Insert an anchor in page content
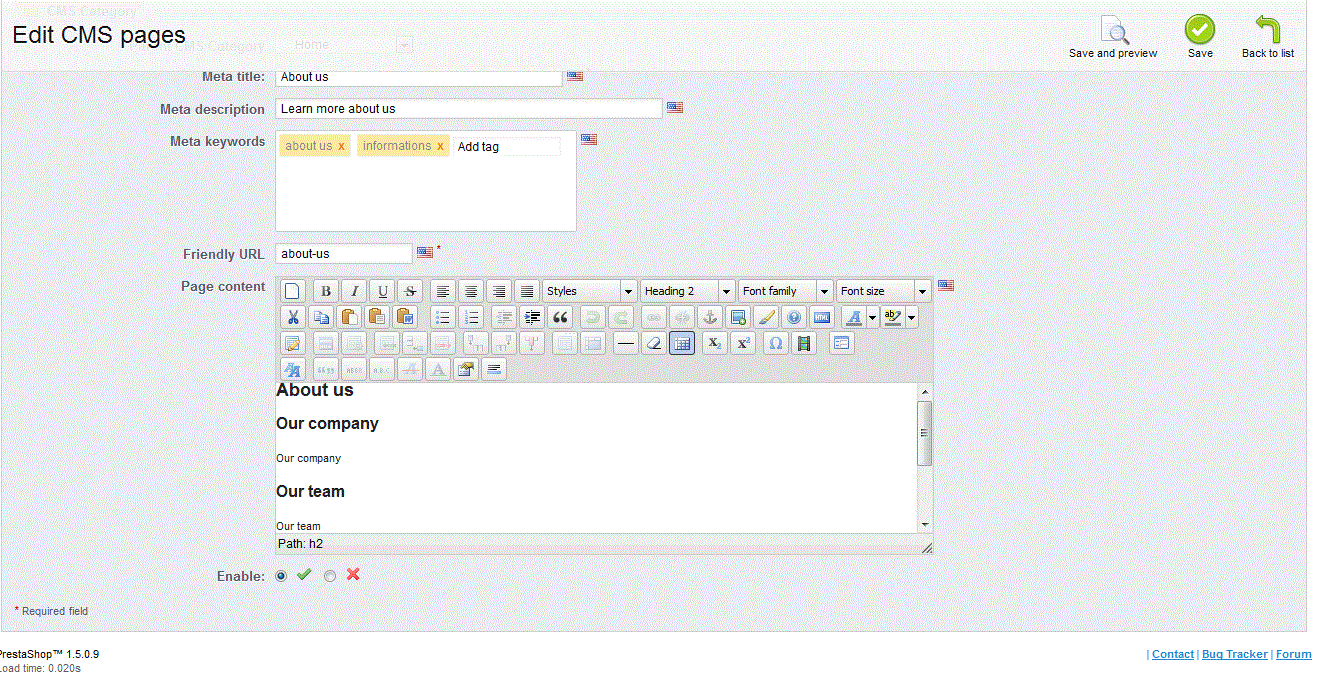This screenshot has height=690, width=1320. [709, 317]
